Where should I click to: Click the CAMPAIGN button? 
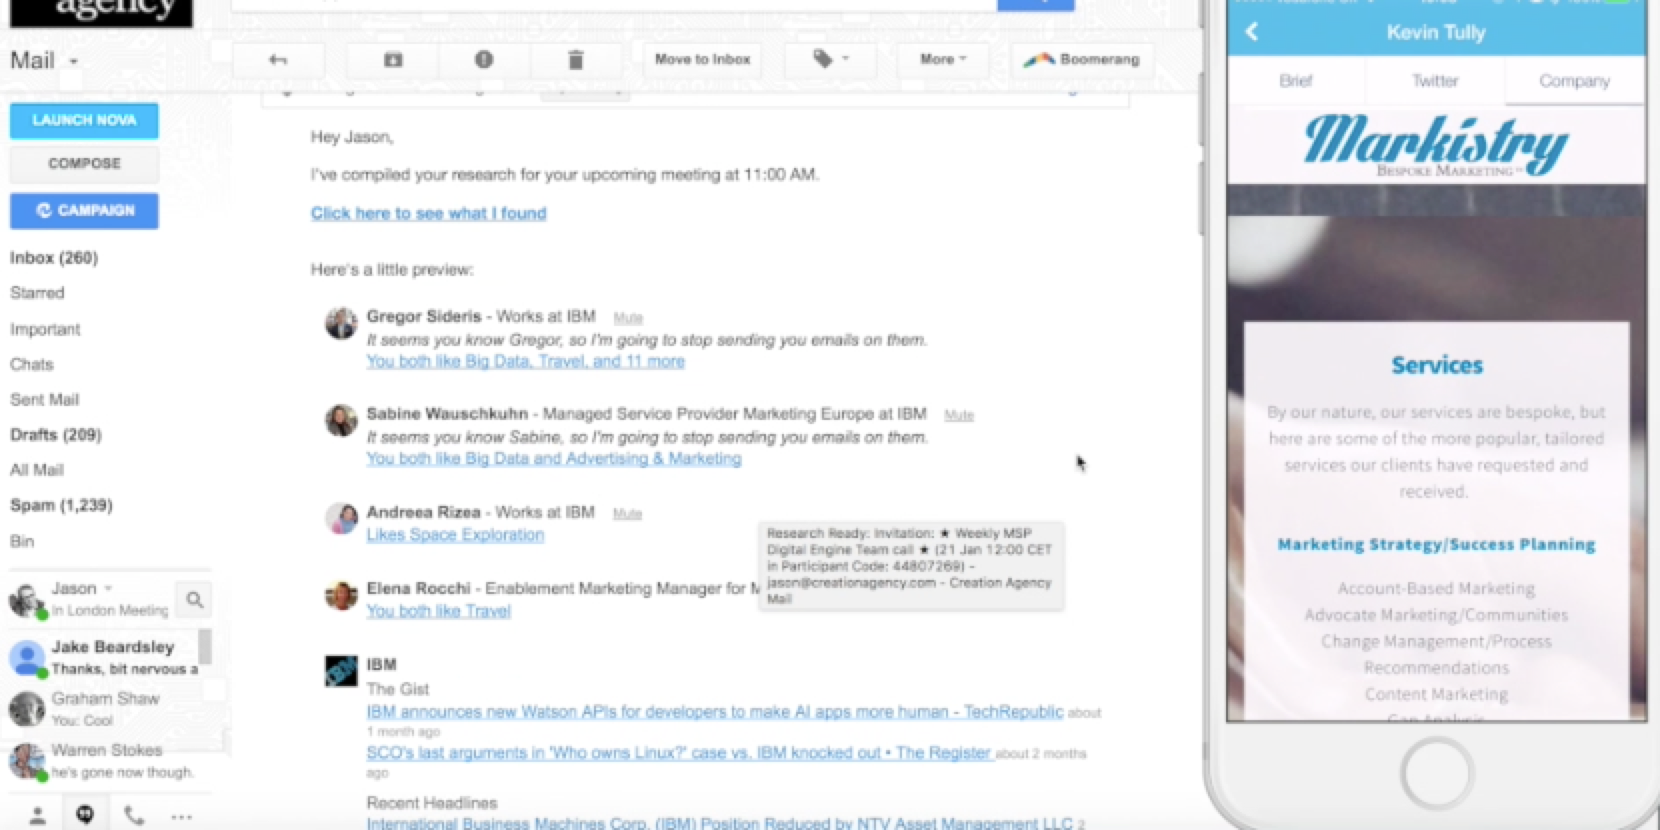[x=84, y=211]
